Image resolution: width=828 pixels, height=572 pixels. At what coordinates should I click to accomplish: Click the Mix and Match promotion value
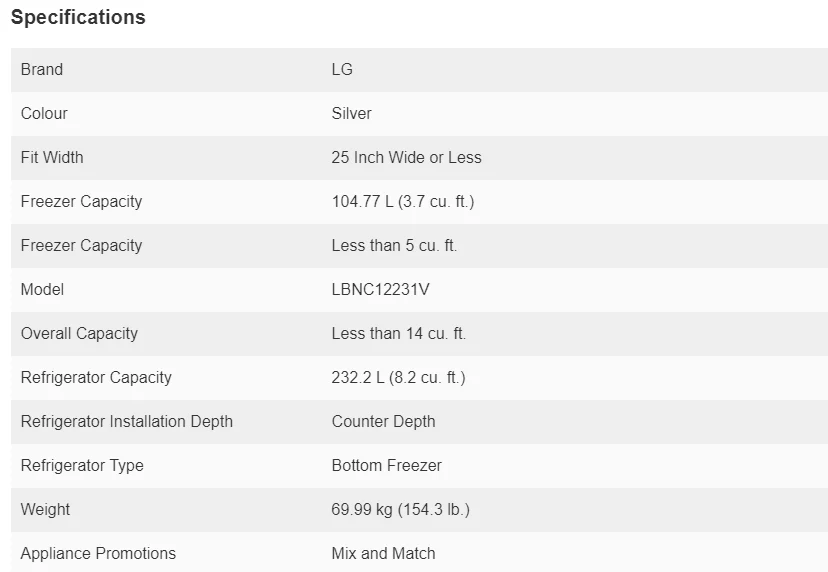click(383, 554)
